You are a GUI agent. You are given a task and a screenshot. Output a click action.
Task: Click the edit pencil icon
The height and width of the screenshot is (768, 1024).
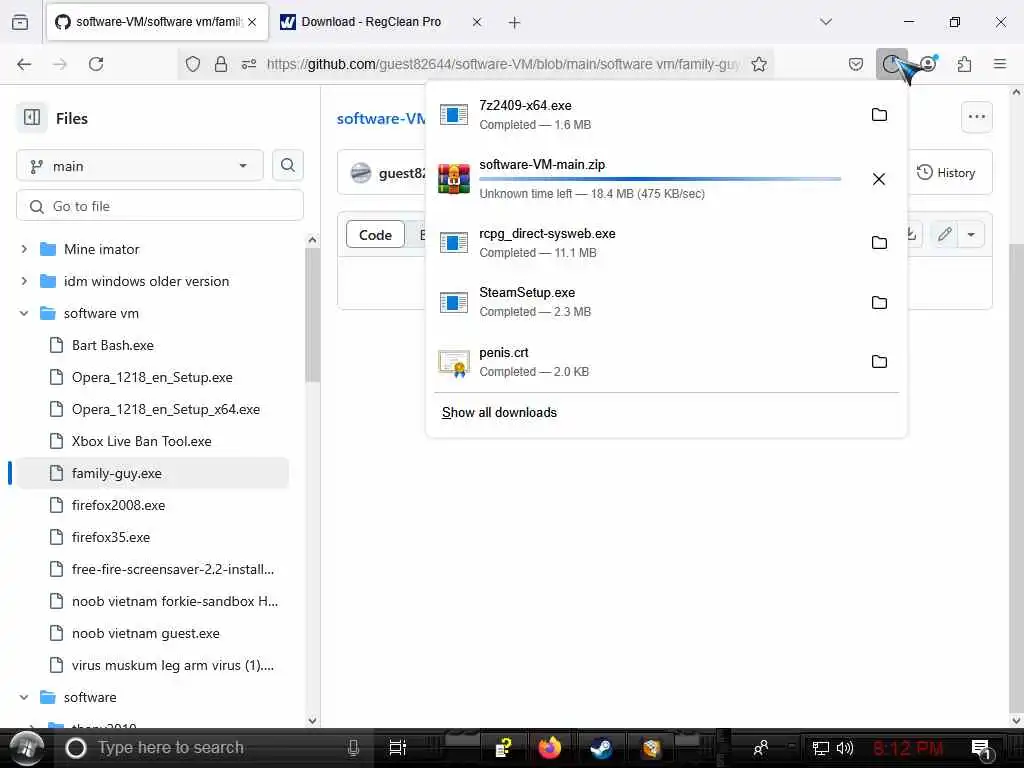coord(944,234)
